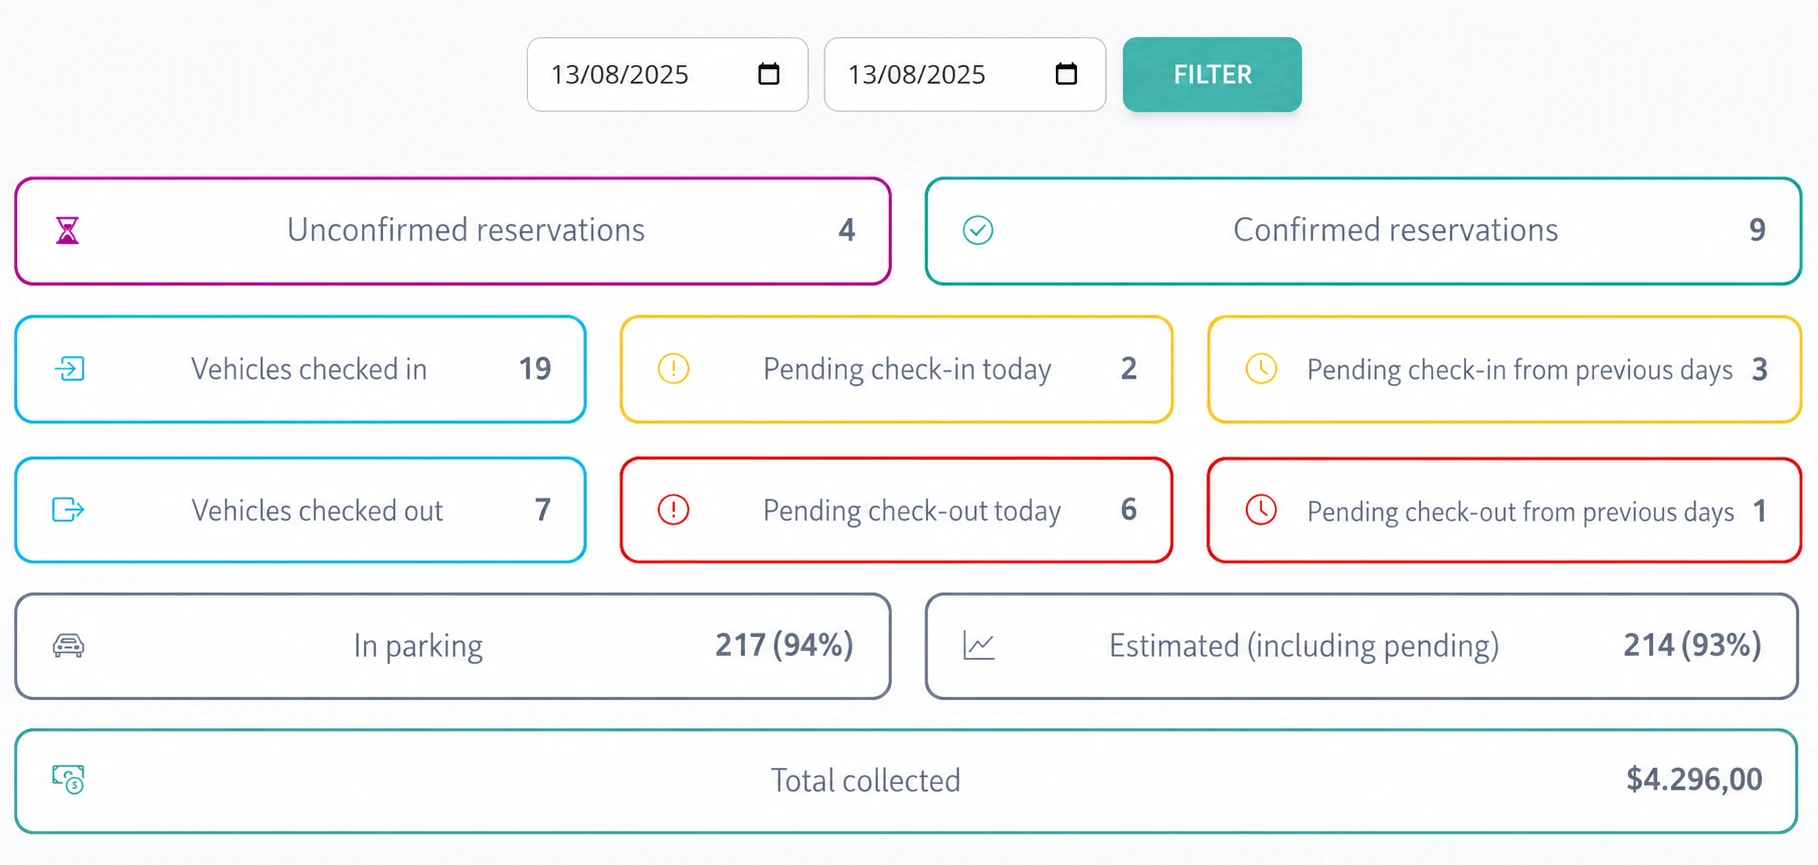Click yellow clock icon for previous days check-in
Screen dimensions: 1818x865
[x=1261, y=369]
